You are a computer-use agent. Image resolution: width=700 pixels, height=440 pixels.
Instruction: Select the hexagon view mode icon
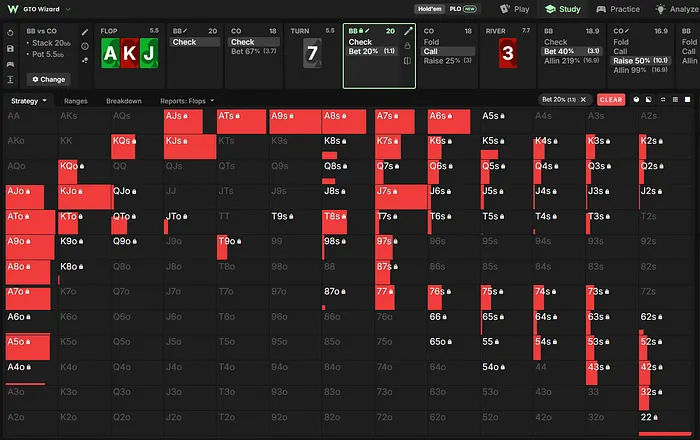coord(636,100)
